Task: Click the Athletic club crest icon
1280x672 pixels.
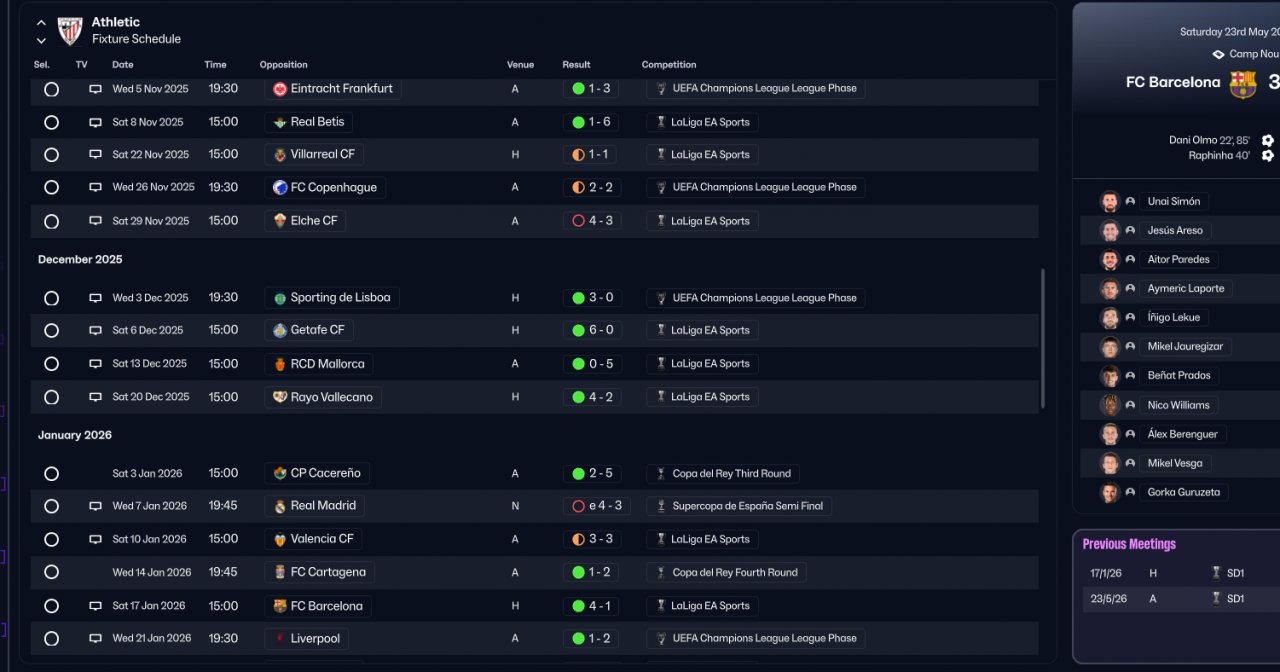Action: coord(70,31)
